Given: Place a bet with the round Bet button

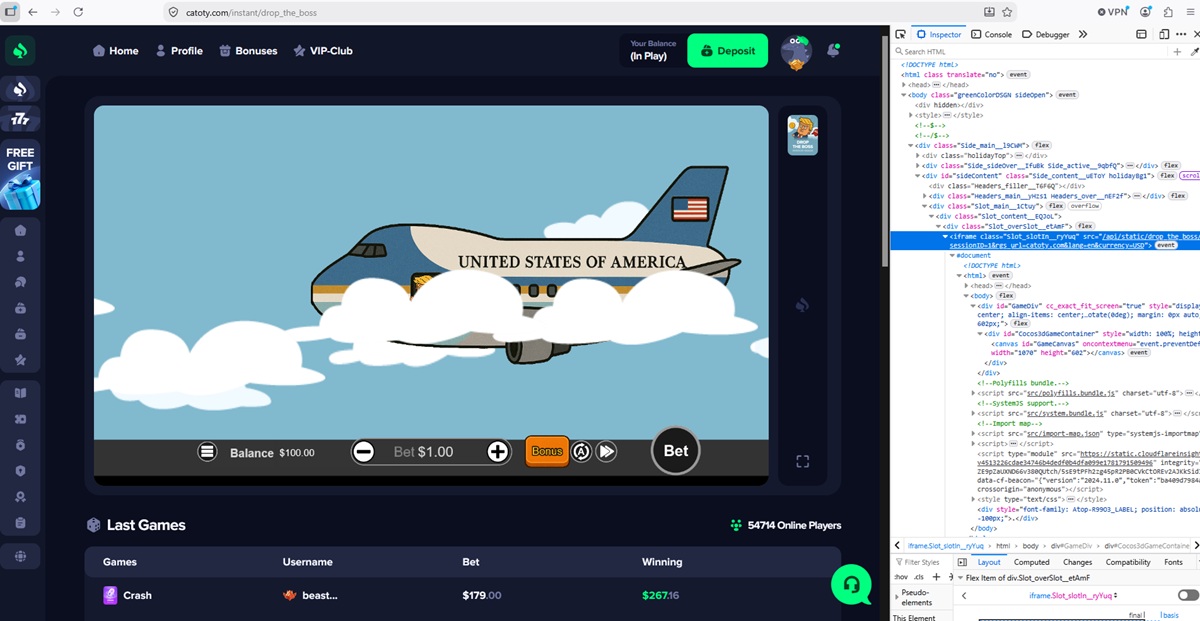Looking at the screenshot, I should pyautogui.click(x=676, y=451).
